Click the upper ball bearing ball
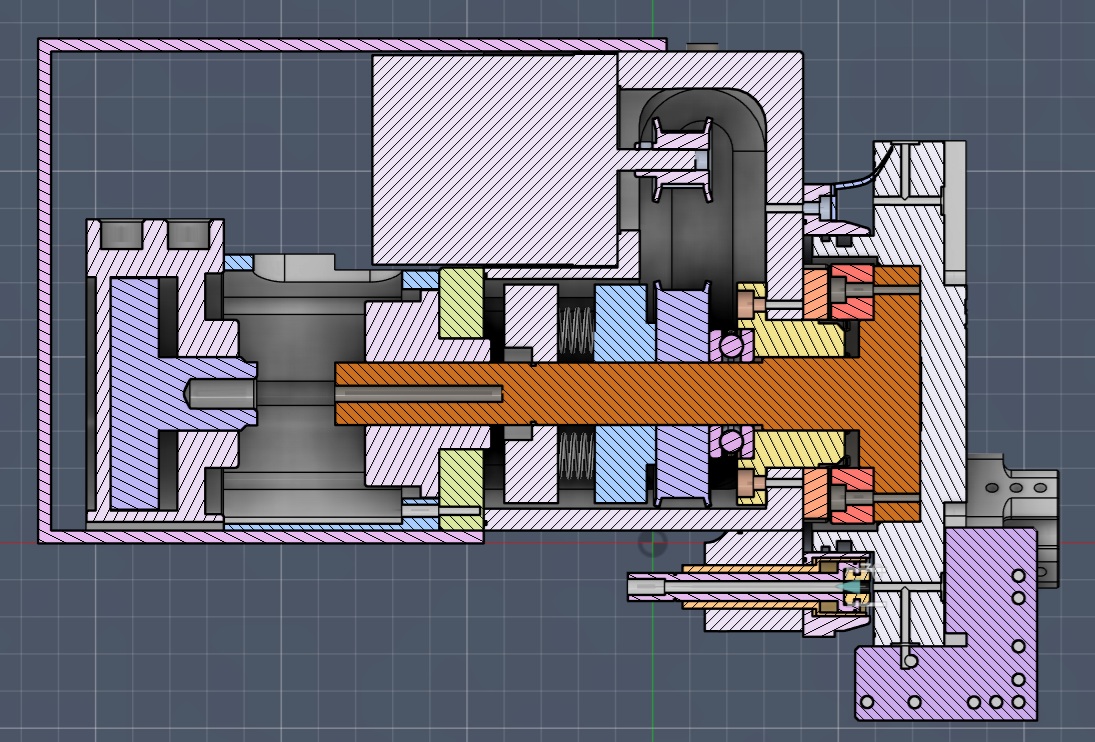Viewport: 1095px width, 742px height. pos(730,345)
